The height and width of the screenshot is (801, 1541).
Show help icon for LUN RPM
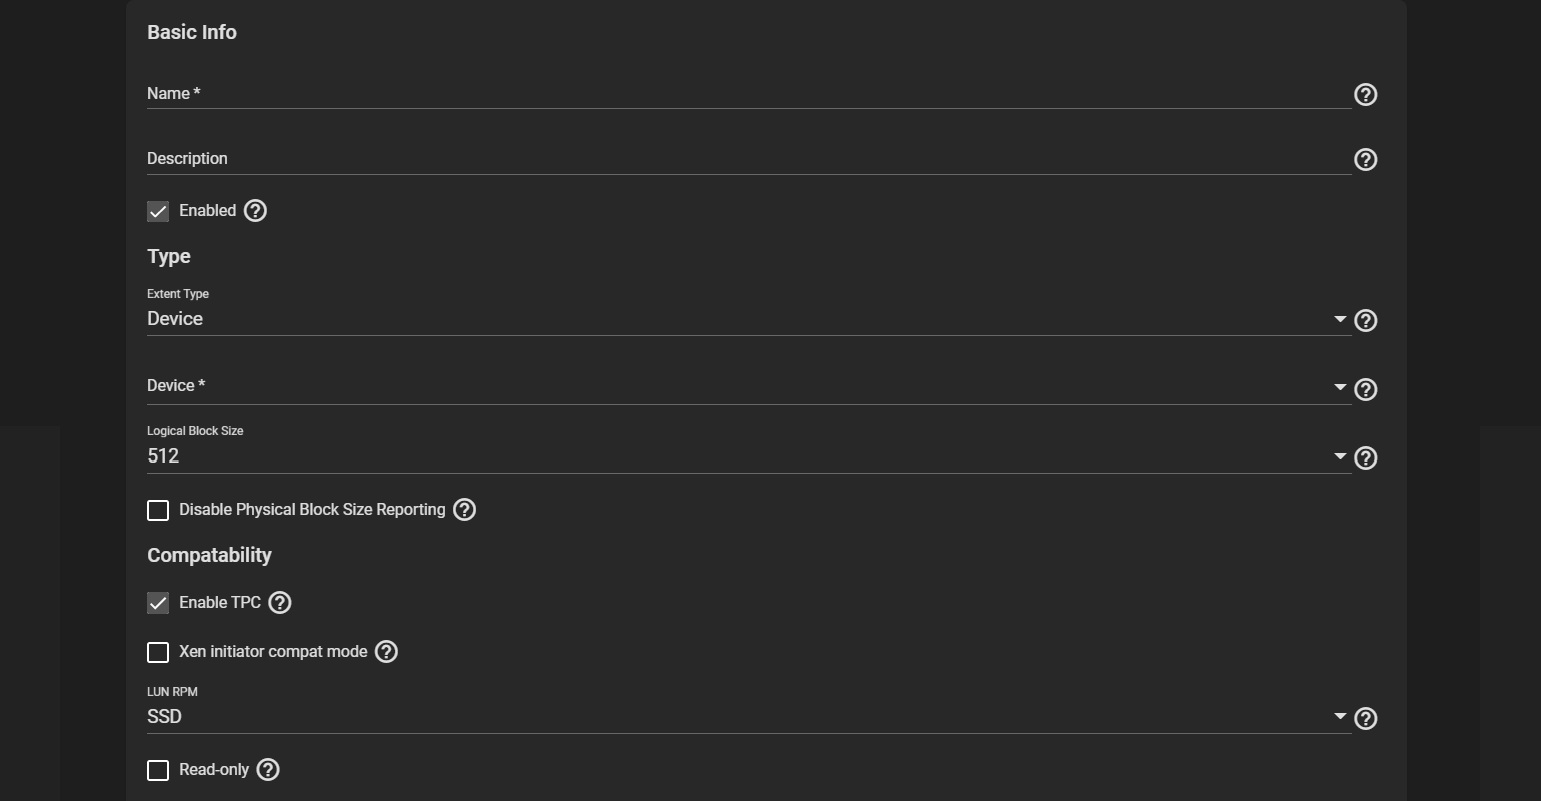tap(1365, 719)
